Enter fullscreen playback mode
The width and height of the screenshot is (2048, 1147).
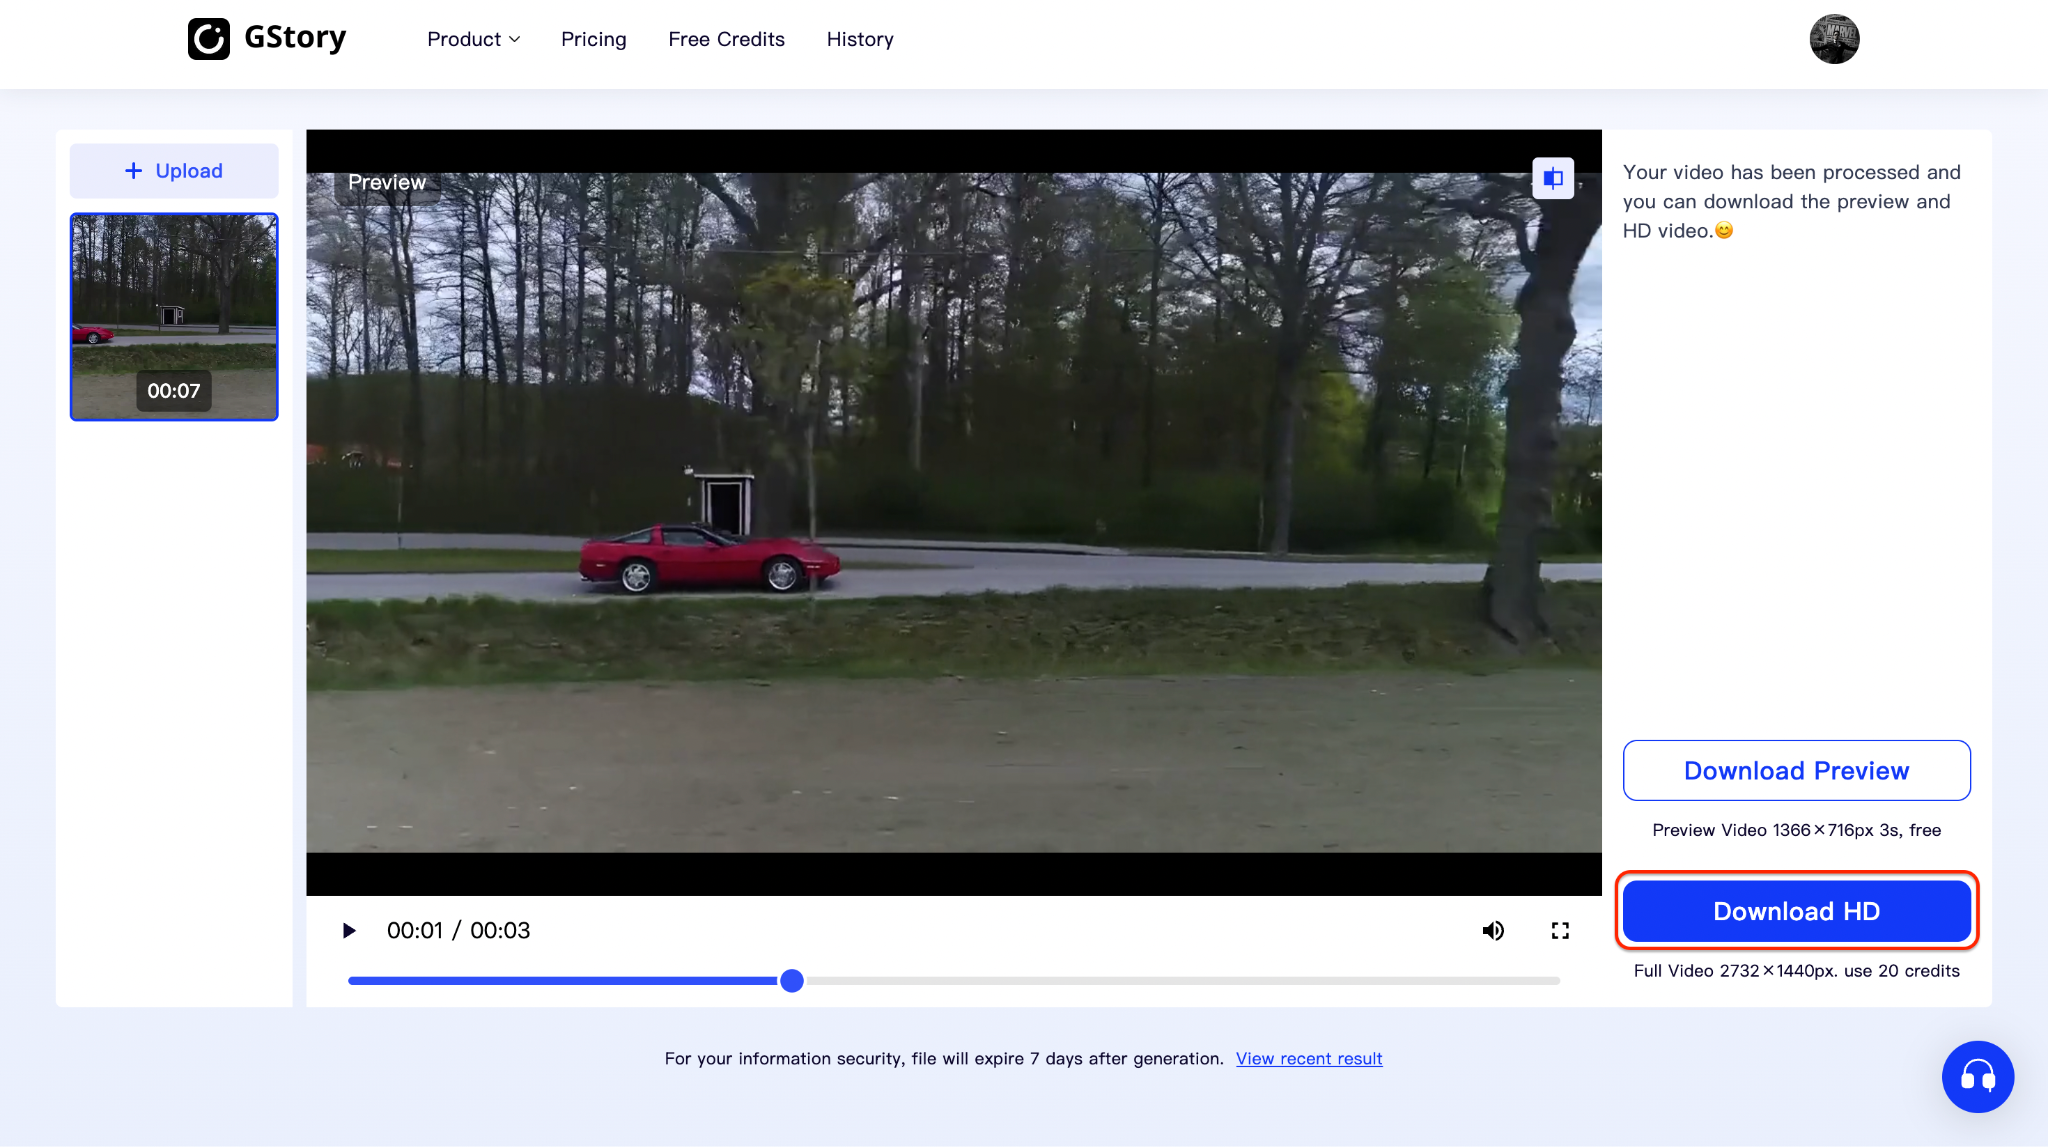point(1560,930)
